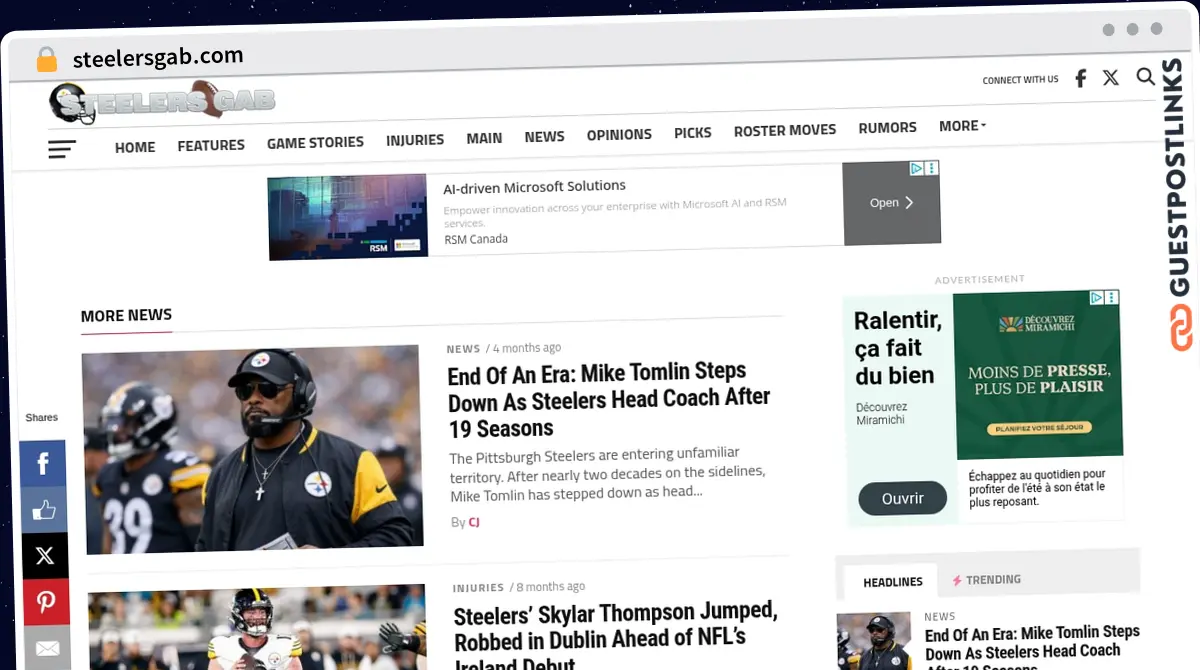This screenshot has width=1200, height=670.
Task: Click NEWS label in sidebar headlines
Action: tap(940, 616)
